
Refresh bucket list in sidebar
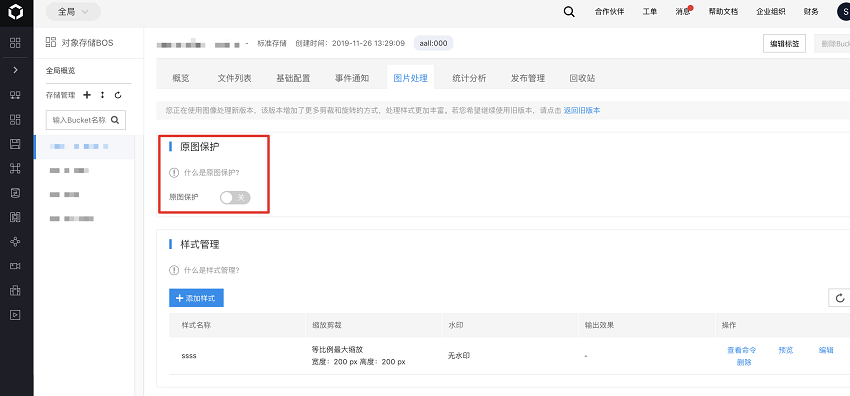(118, 95)
